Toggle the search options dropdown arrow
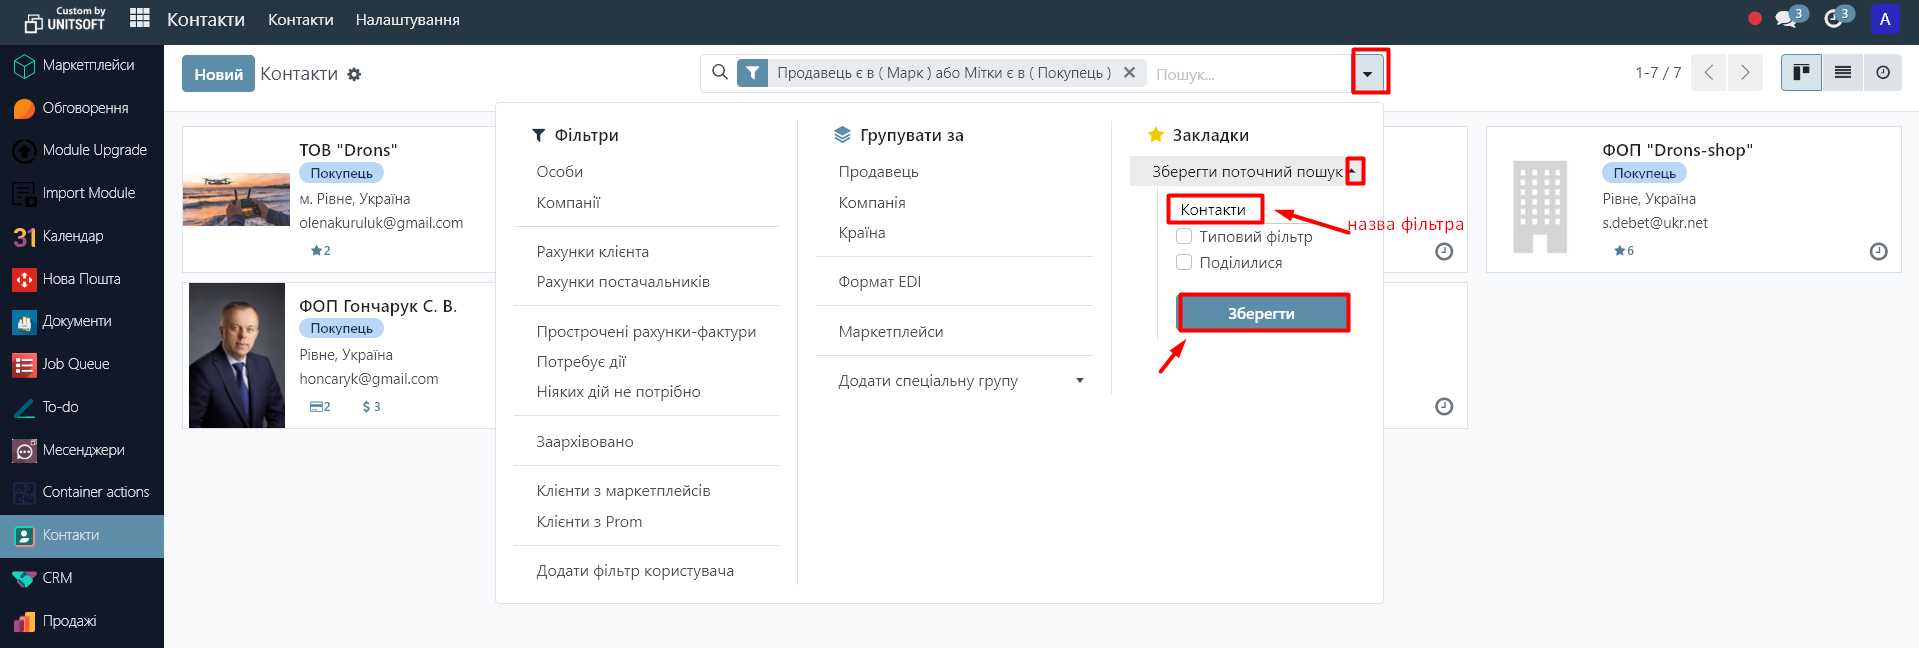This screenshot has height=648, width=1919. [x=1368, y=73]
